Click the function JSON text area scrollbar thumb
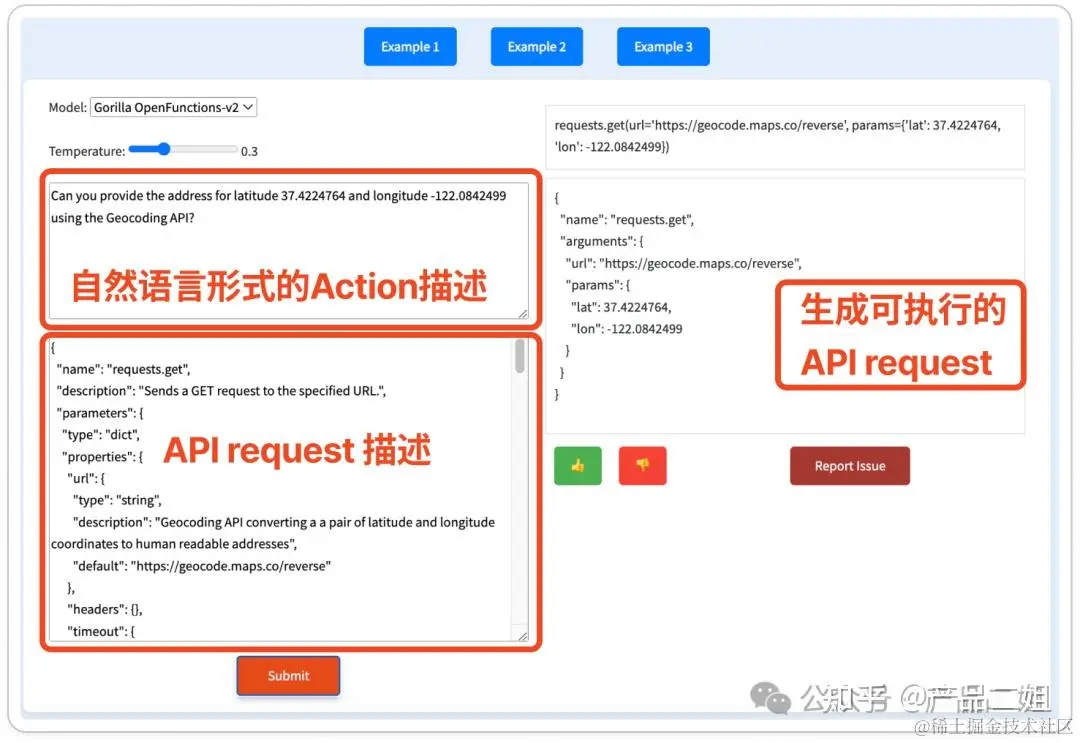Image resolution: width=1080 pixels, height=743 pixels. click(x=520, y=356)
